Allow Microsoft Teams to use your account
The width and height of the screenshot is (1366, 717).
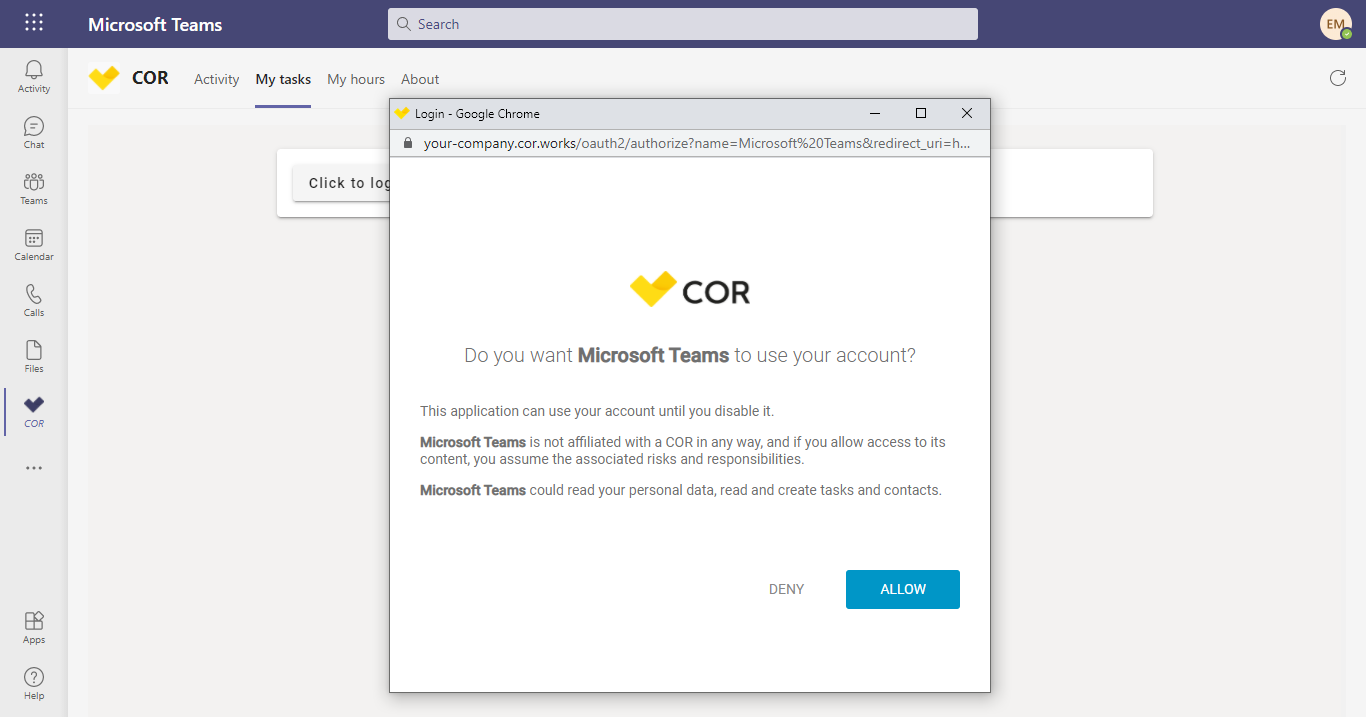point(903,589)
